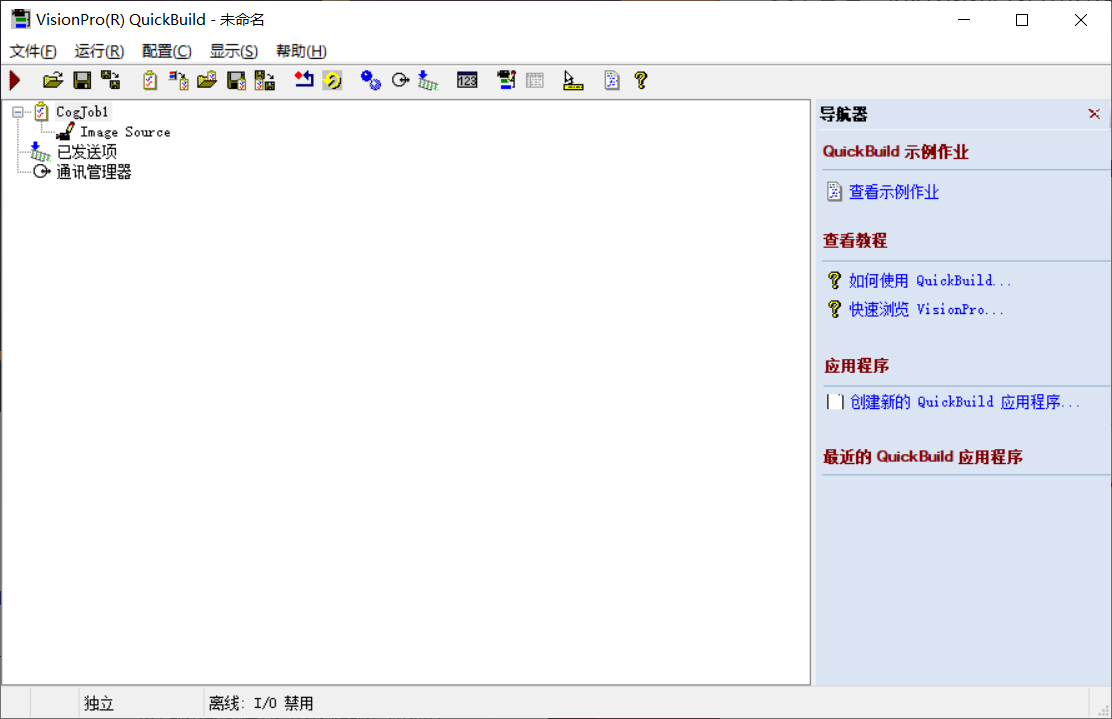1112x719 pixels.
Task: Collapse the CogJob1 tree node
Action: [18, 111]
